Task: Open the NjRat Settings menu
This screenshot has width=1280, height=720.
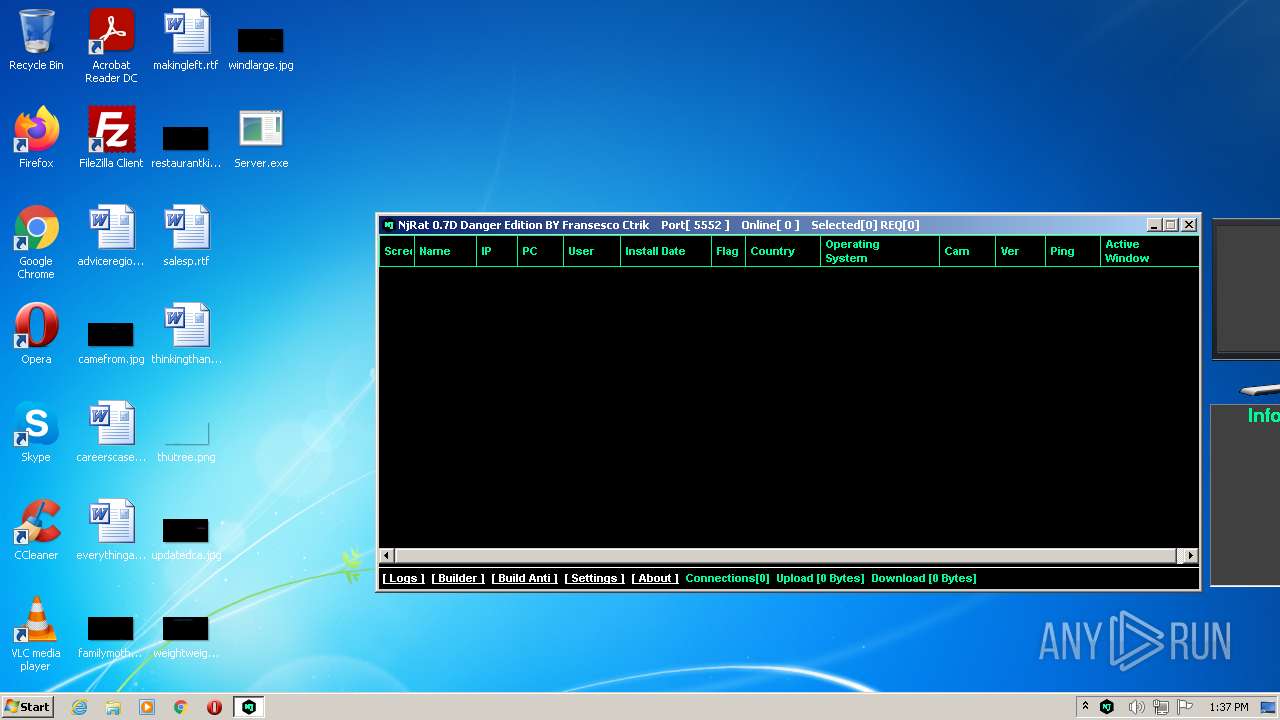Action: coord(594,578)
